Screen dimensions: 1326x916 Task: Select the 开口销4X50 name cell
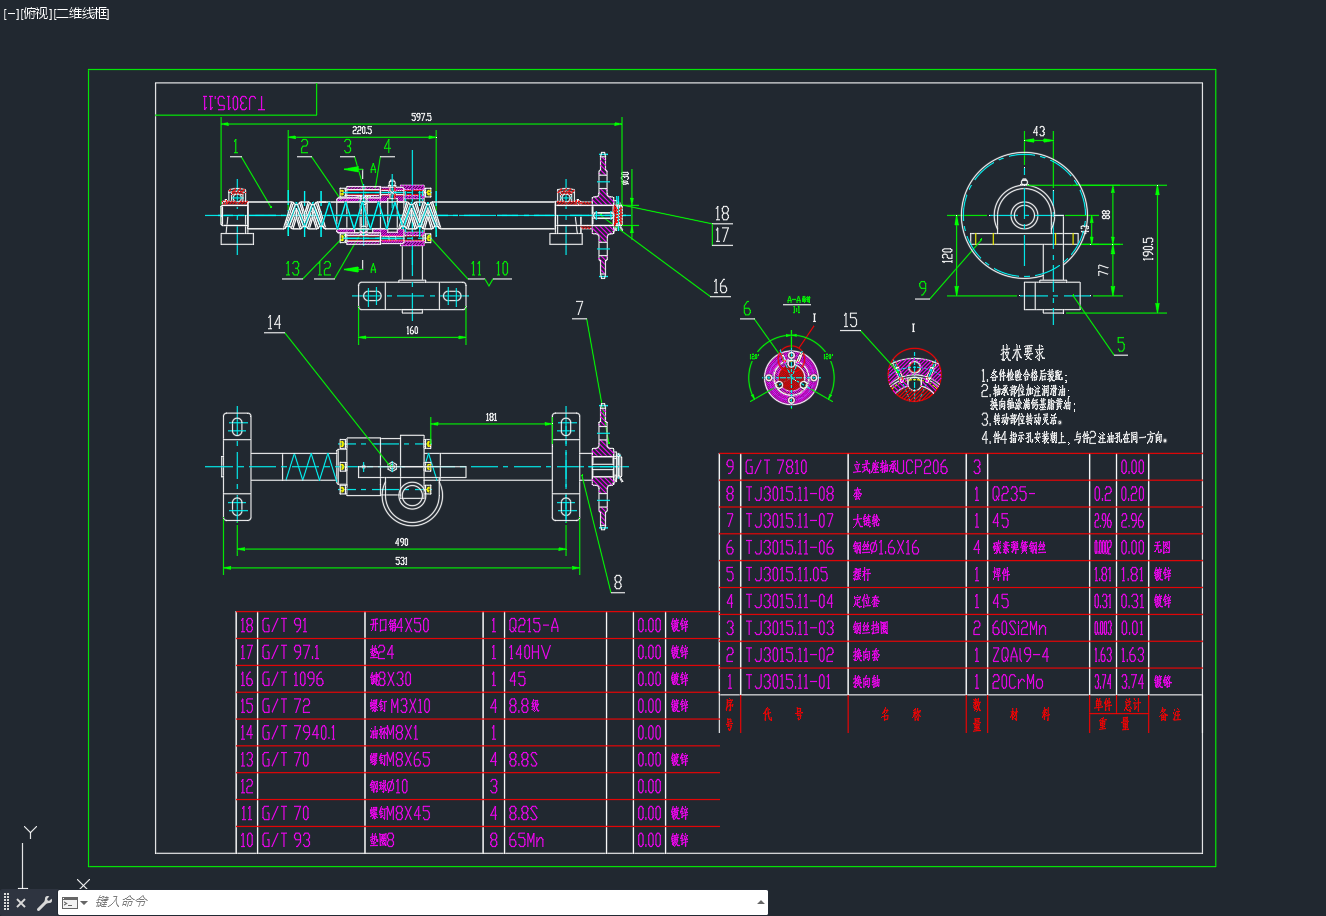[400, 625]
